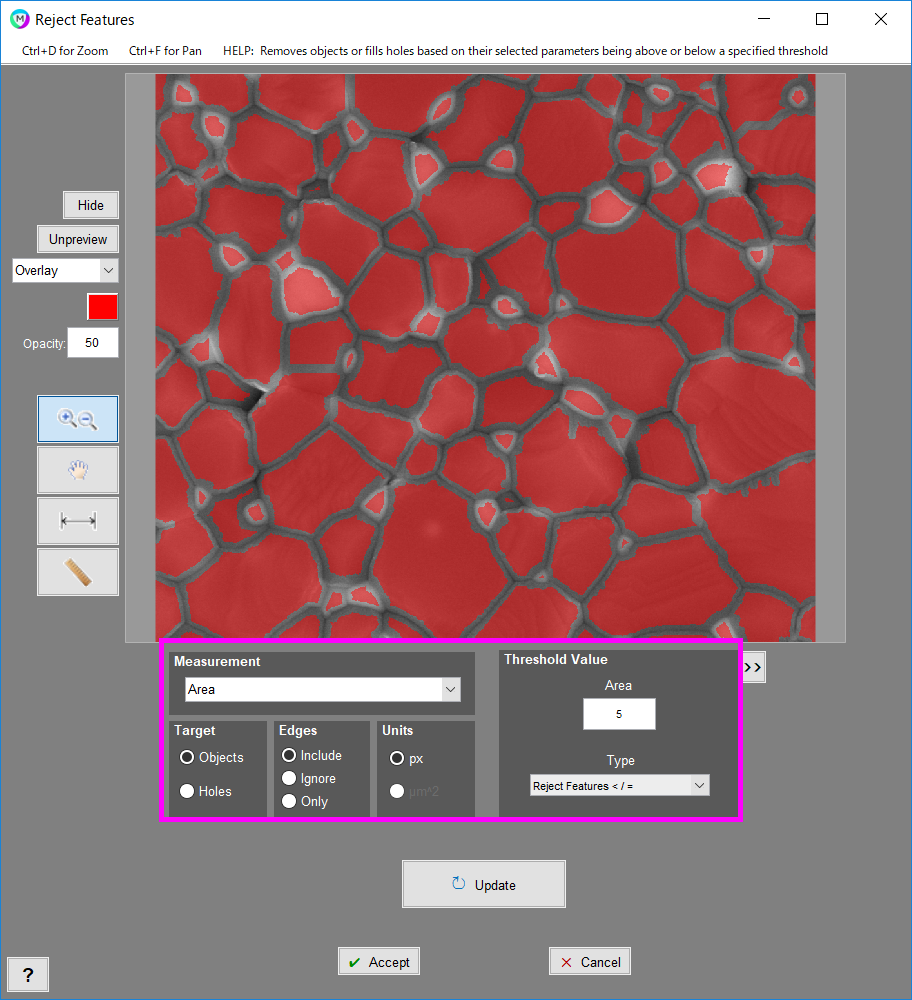
Task: Select the Holes target radio button
Action: coord(187,791)
